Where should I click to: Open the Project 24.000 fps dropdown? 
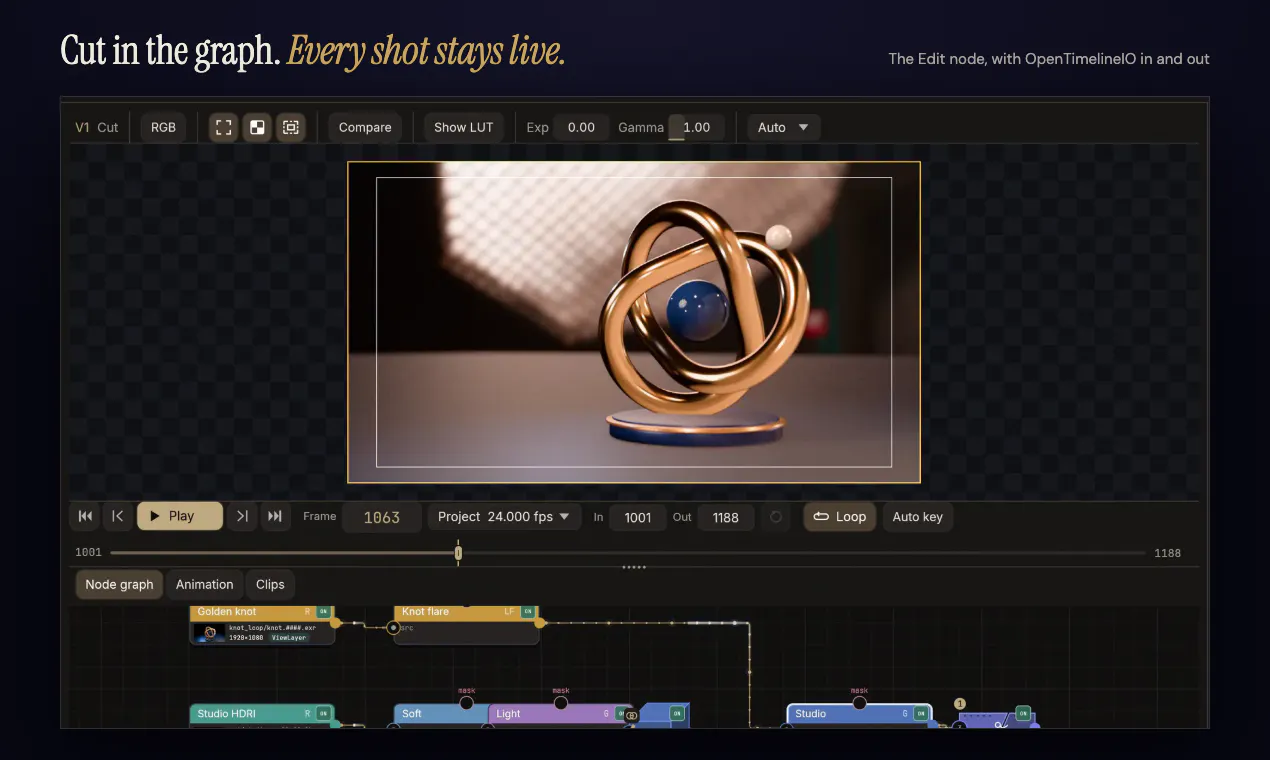(505, 516)
